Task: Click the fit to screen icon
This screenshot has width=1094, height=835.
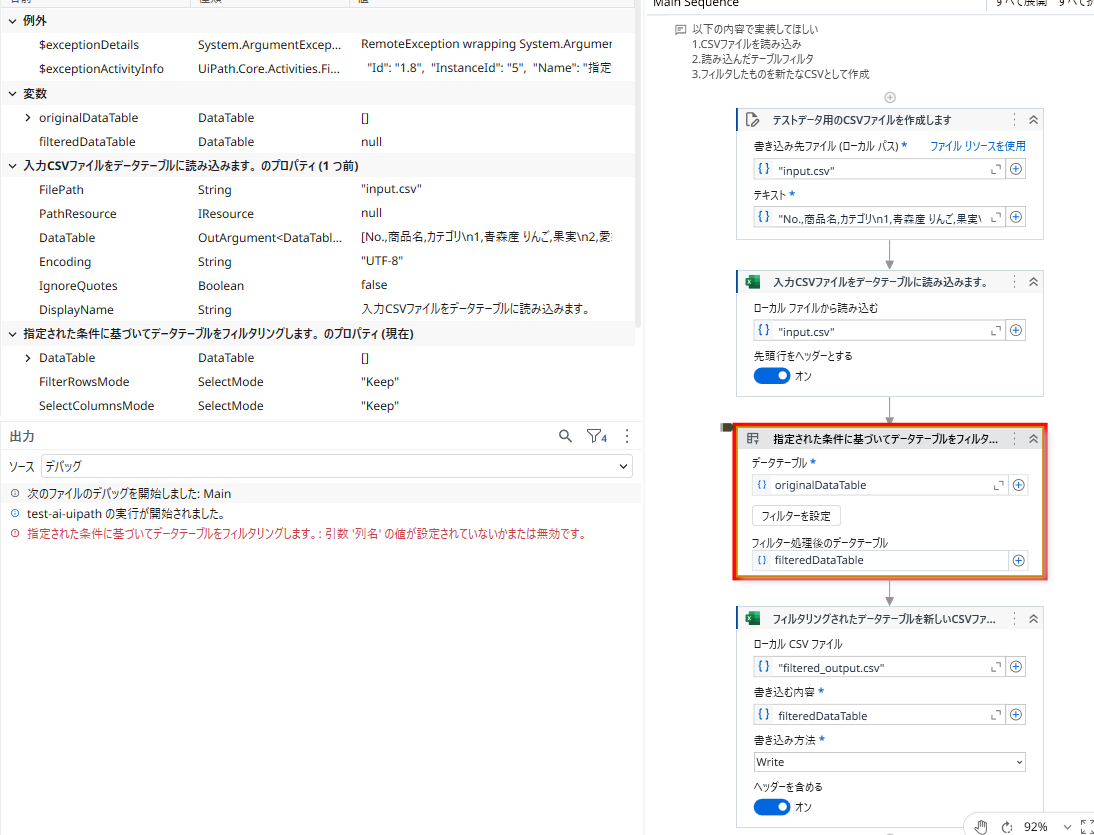Action: (1086, 827)
